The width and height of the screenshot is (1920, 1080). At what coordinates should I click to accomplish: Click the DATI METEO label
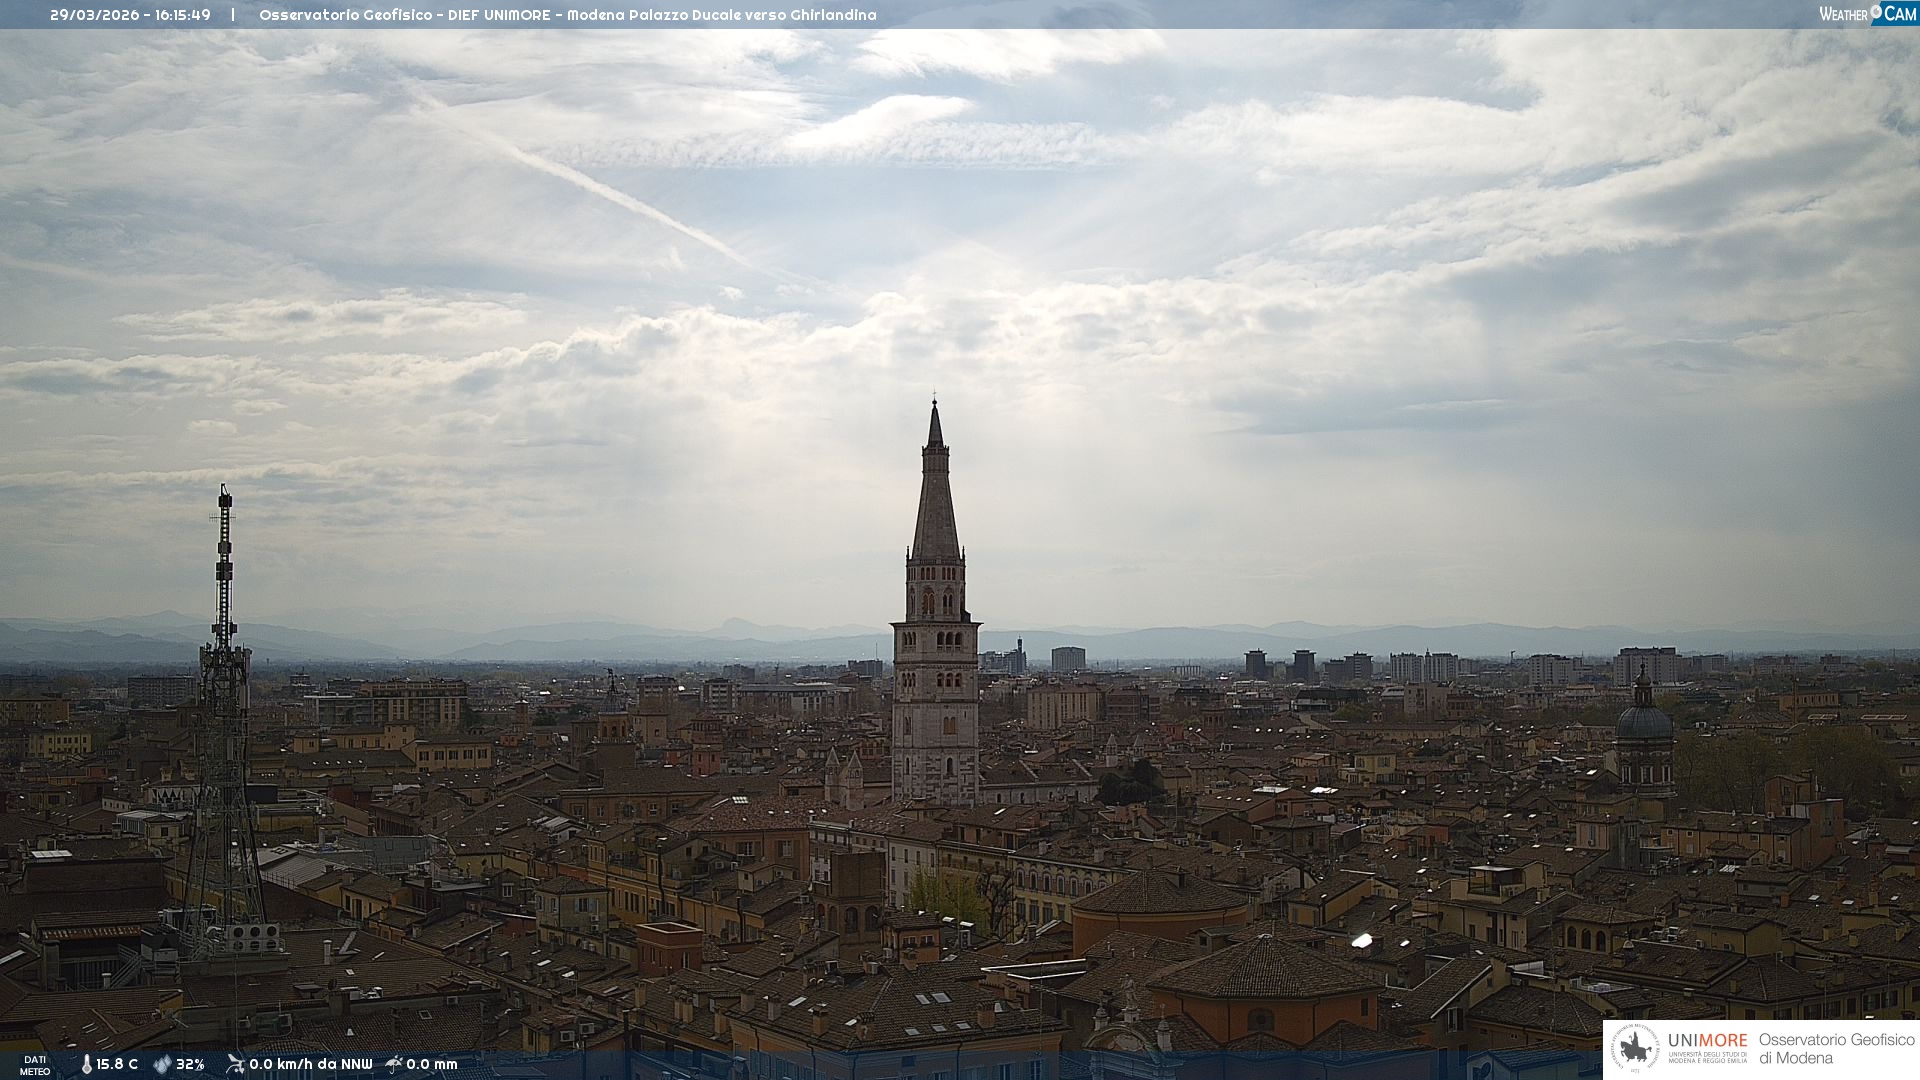click(x=35, y=1065)
